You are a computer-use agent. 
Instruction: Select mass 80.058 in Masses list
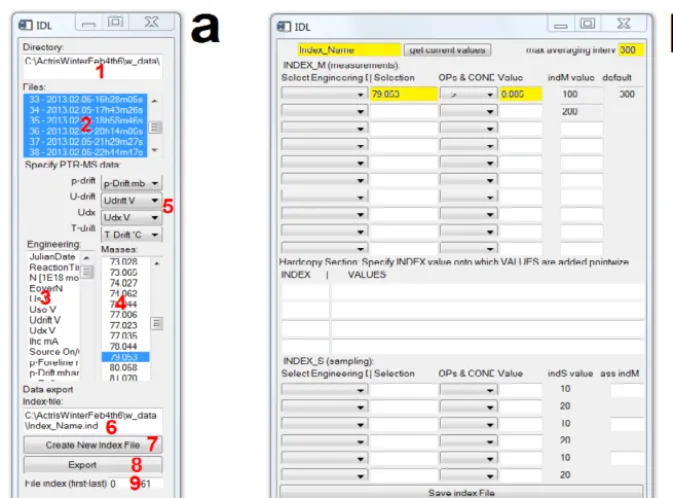click(124, 367)
